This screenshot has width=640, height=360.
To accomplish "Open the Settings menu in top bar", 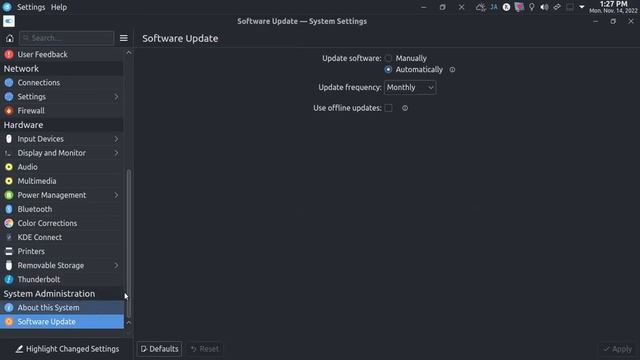I will 31,7.
